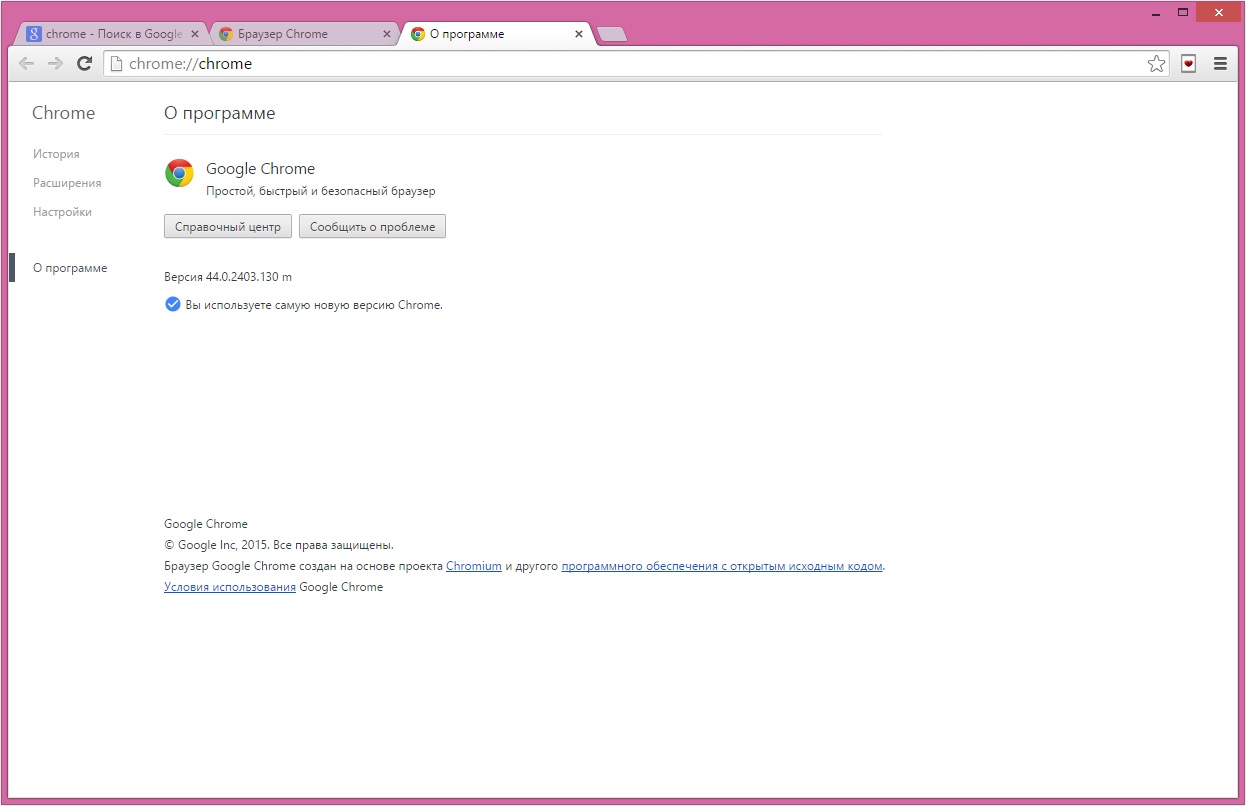Screen dimensions: 1246x806
Task: Open the open-source software link
Action: 722,566
